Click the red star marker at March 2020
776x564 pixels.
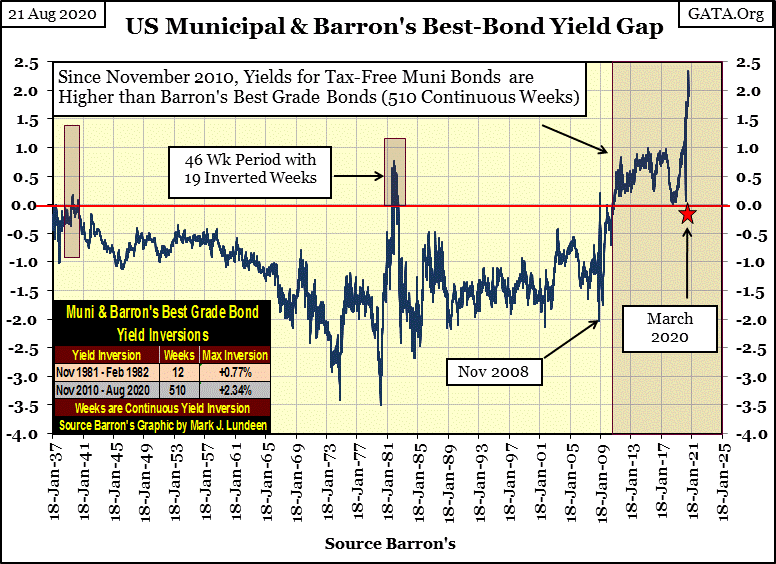[x=688, y=214]
